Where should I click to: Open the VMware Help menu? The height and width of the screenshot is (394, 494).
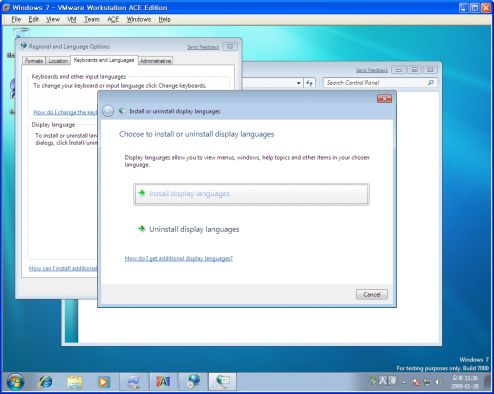164,19
